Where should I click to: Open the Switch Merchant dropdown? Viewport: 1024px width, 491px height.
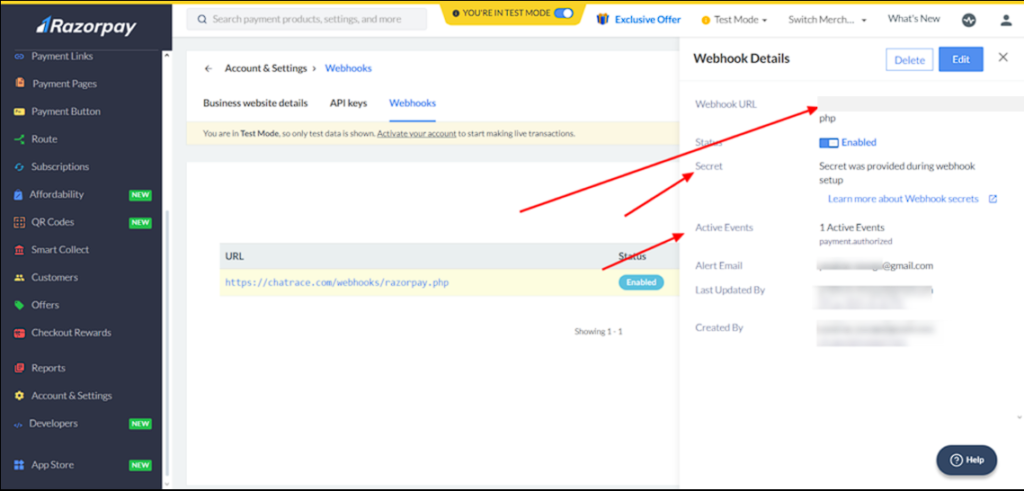coord(827,20)
